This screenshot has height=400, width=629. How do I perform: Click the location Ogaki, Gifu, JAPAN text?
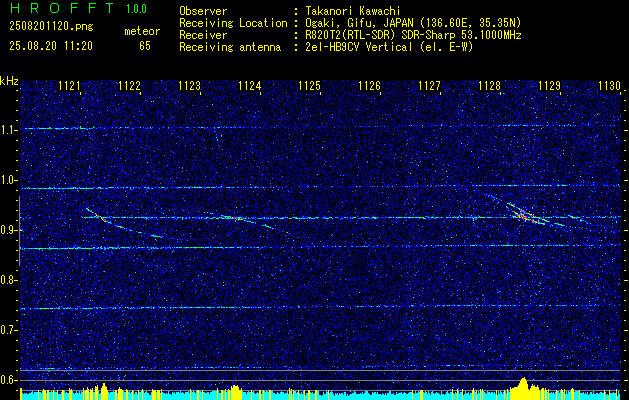tap(414, 23)
